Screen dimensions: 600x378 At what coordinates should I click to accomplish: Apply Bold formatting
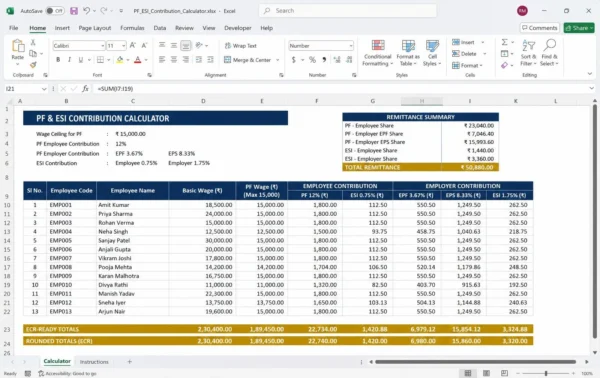[58, 60]
